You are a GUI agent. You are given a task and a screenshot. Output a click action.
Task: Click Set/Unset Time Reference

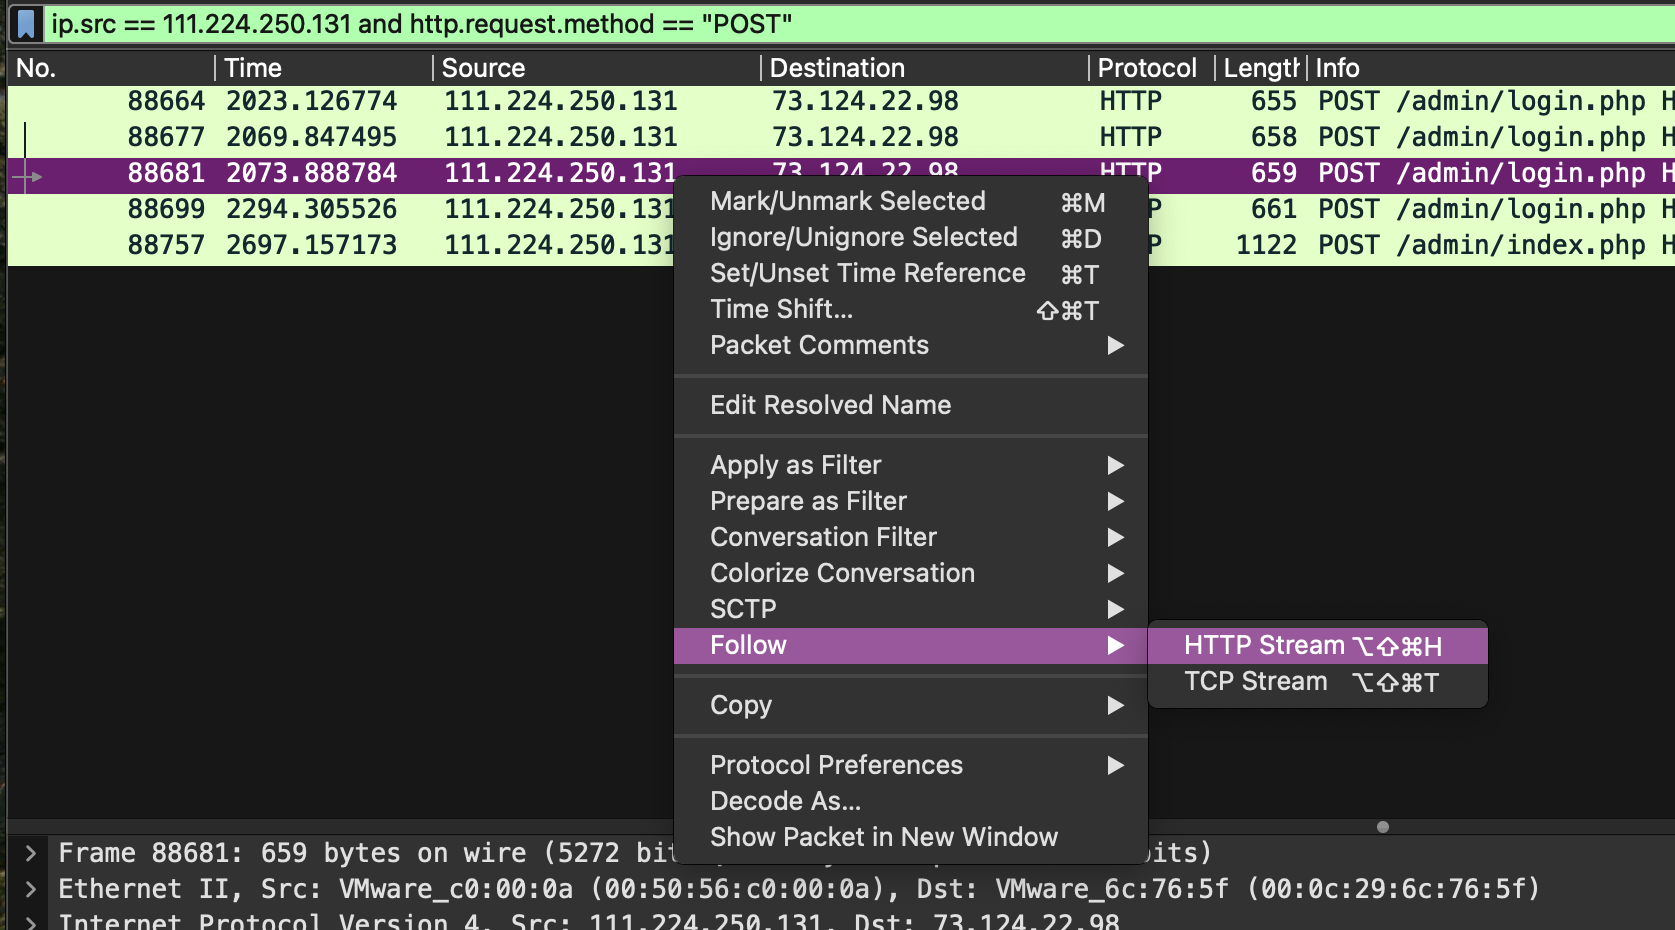tap(868, 274)
